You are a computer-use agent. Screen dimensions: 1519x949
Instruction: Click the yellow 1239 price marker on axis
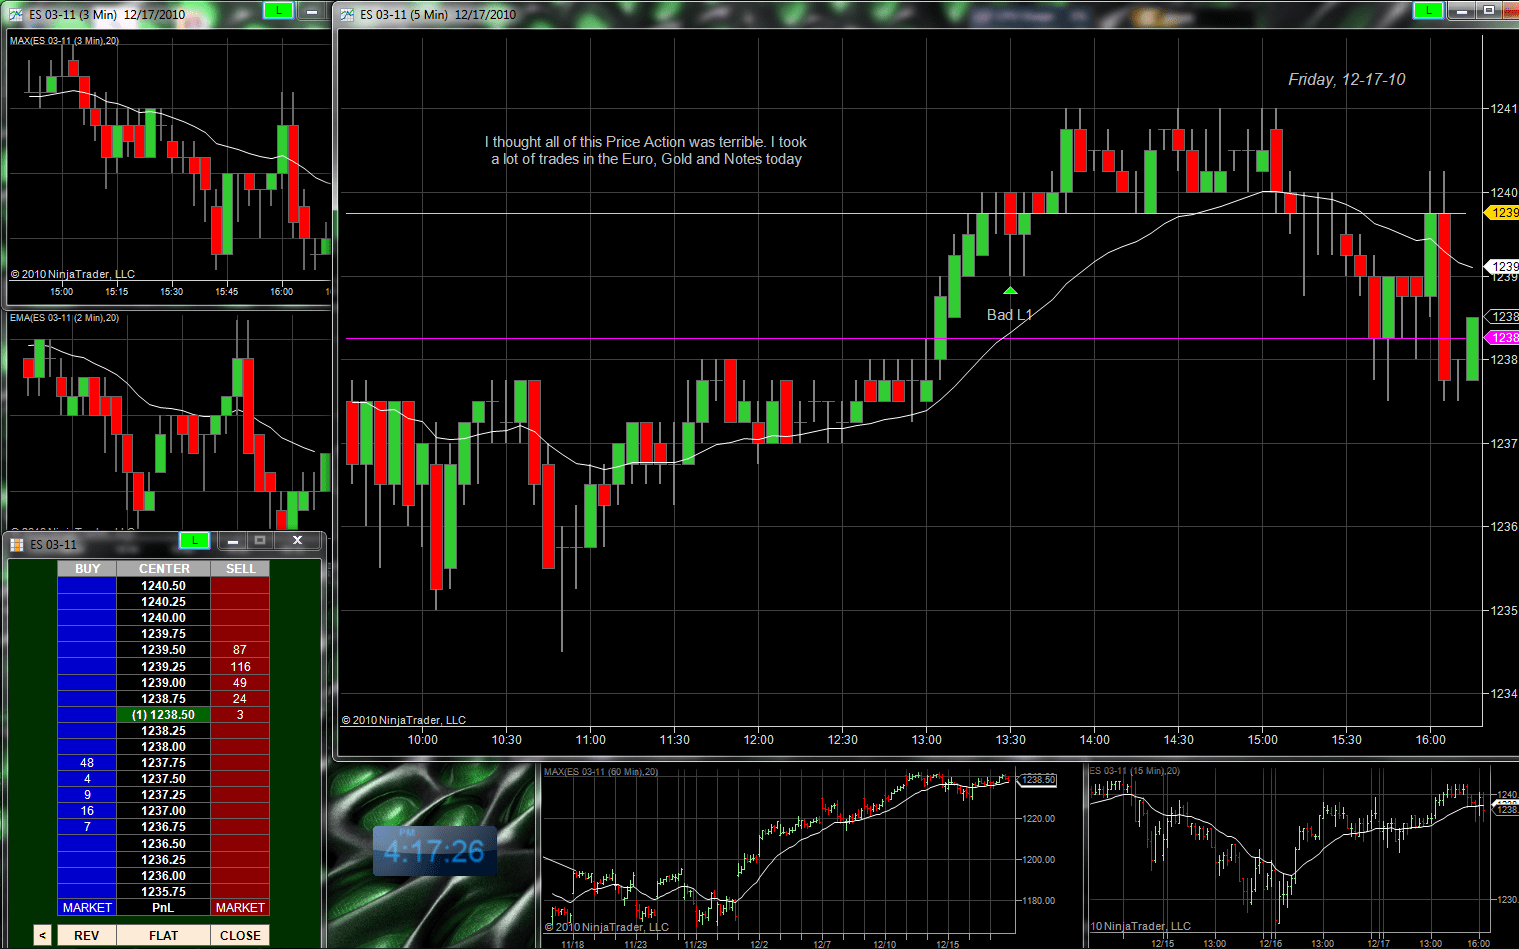click(x=1503, y=213)
